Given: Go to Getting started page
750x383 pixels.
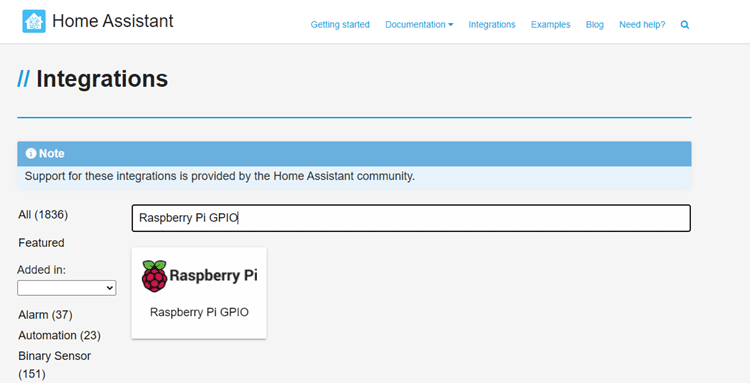Looking at the screenshot, I should [340, 25].
